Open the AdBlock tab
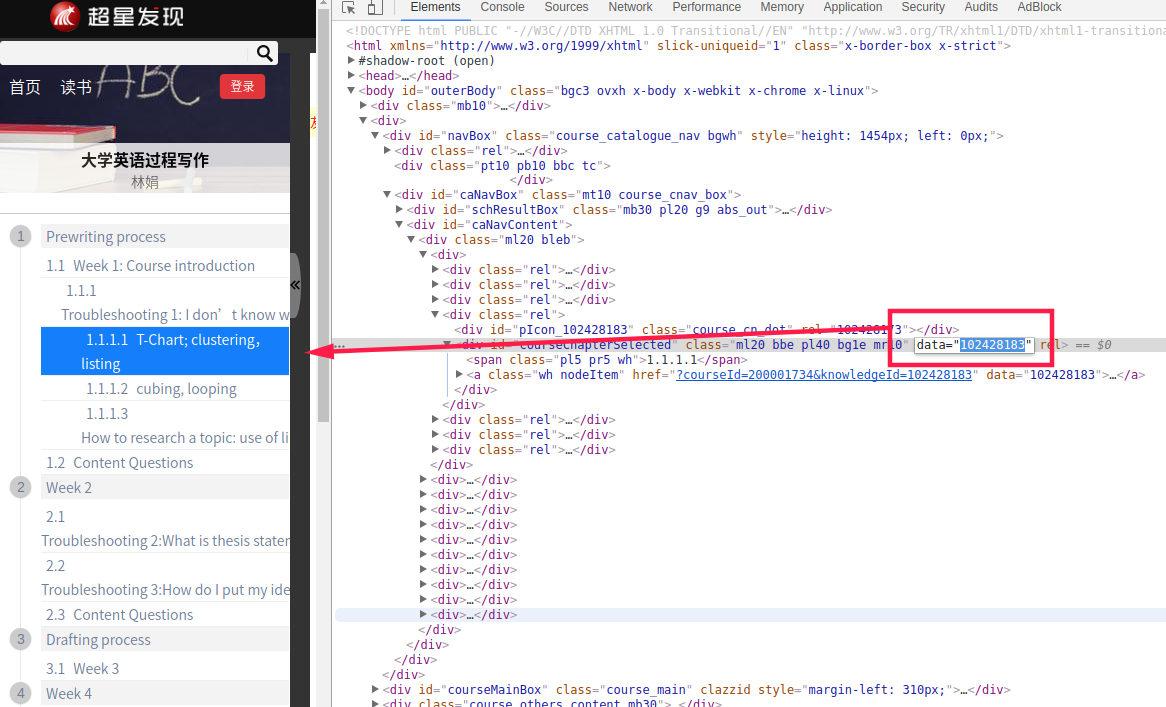This screenshot has height=707, width=1166. click(1039, 7)
